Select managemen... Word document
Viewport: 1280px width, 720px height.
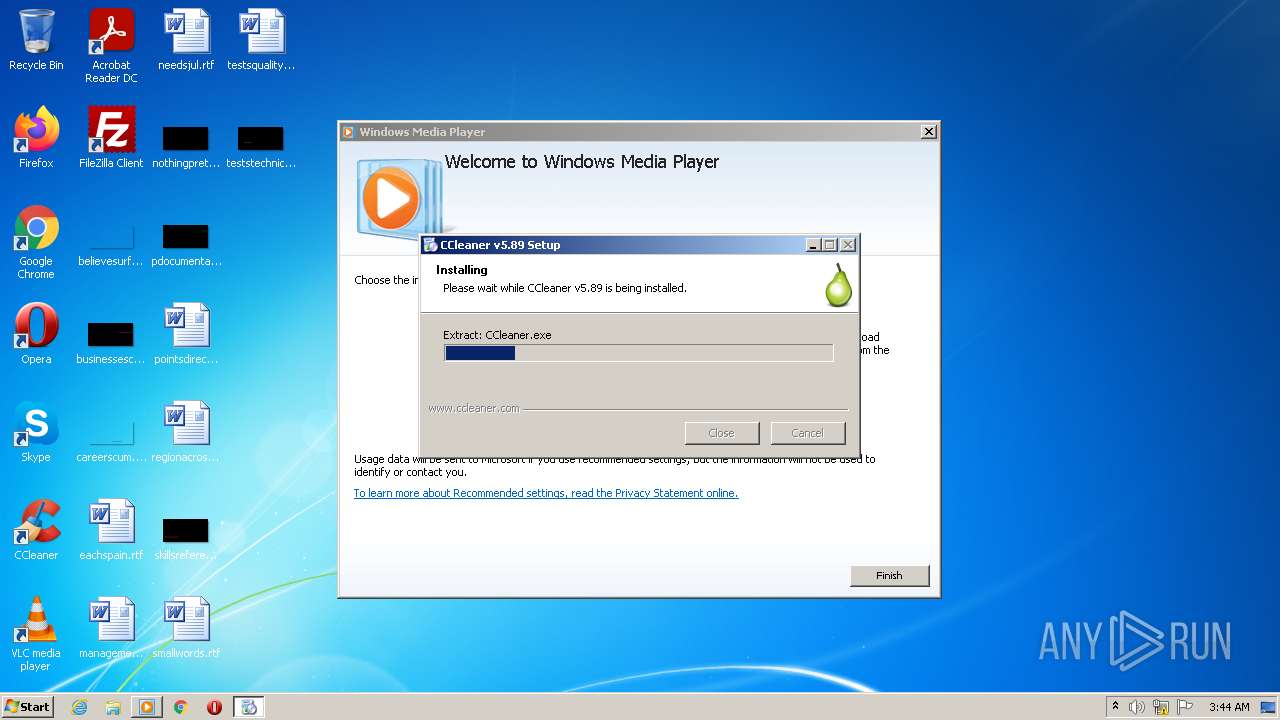pyautogui.click(x=111, y=628)
